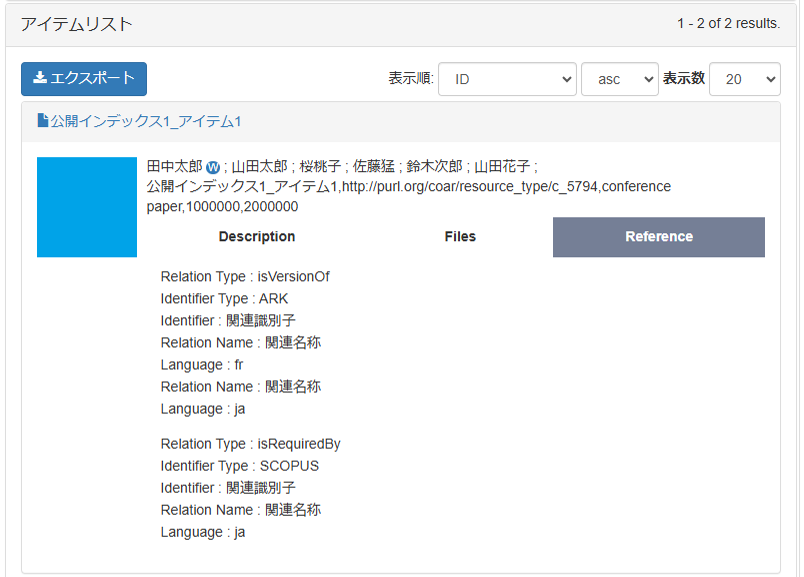The height and width of the screenshot is (577, 804).
Task: Click the file icon beside the item title
Action: (43, 121)
